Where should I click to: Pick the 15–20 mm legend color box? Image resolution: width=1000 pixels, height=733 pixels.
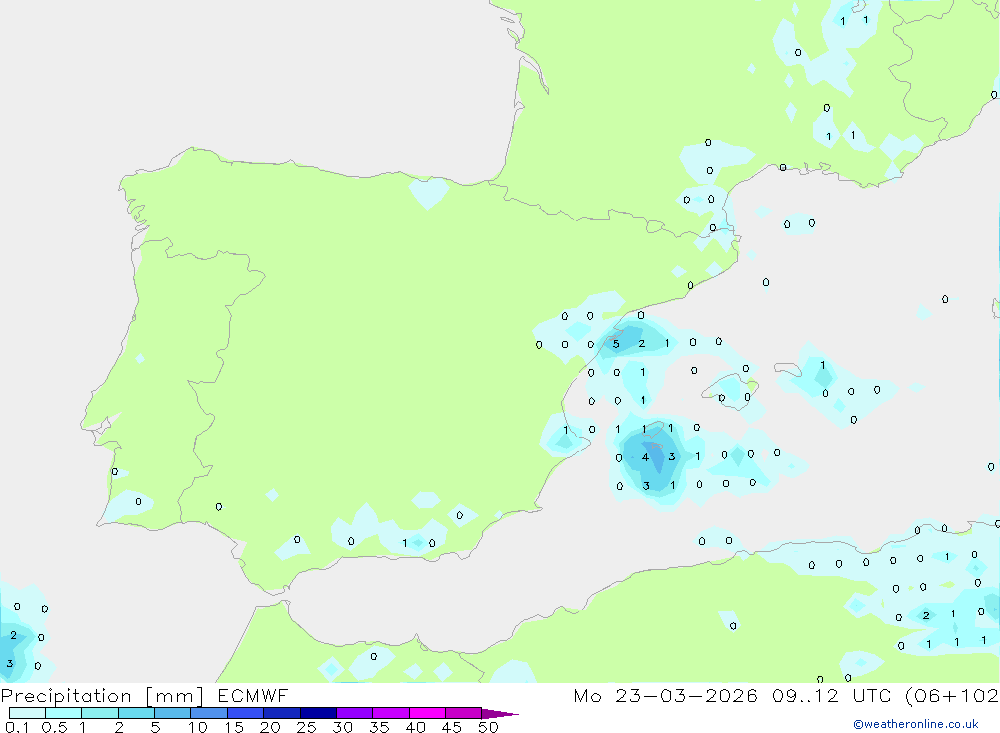[x=245, y=713]
